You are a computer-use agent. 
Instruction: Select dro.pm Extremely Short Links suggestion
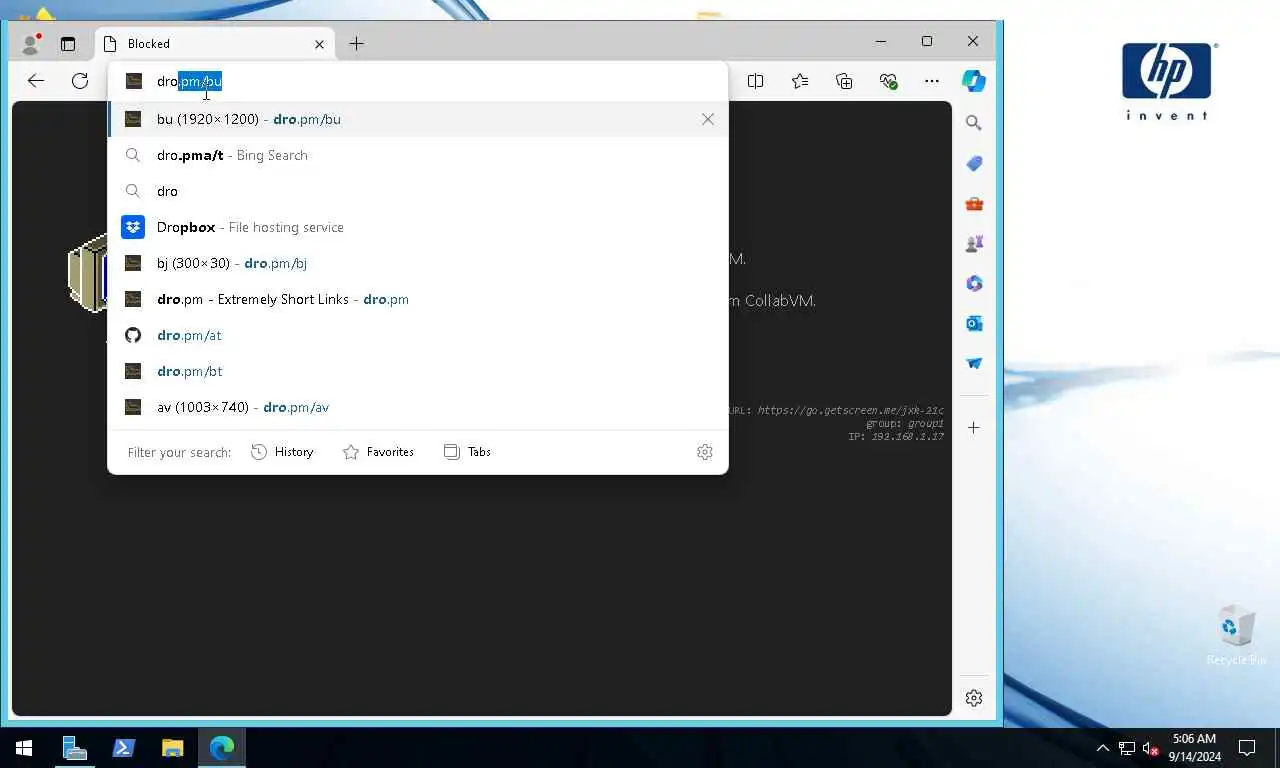(418, 299)
